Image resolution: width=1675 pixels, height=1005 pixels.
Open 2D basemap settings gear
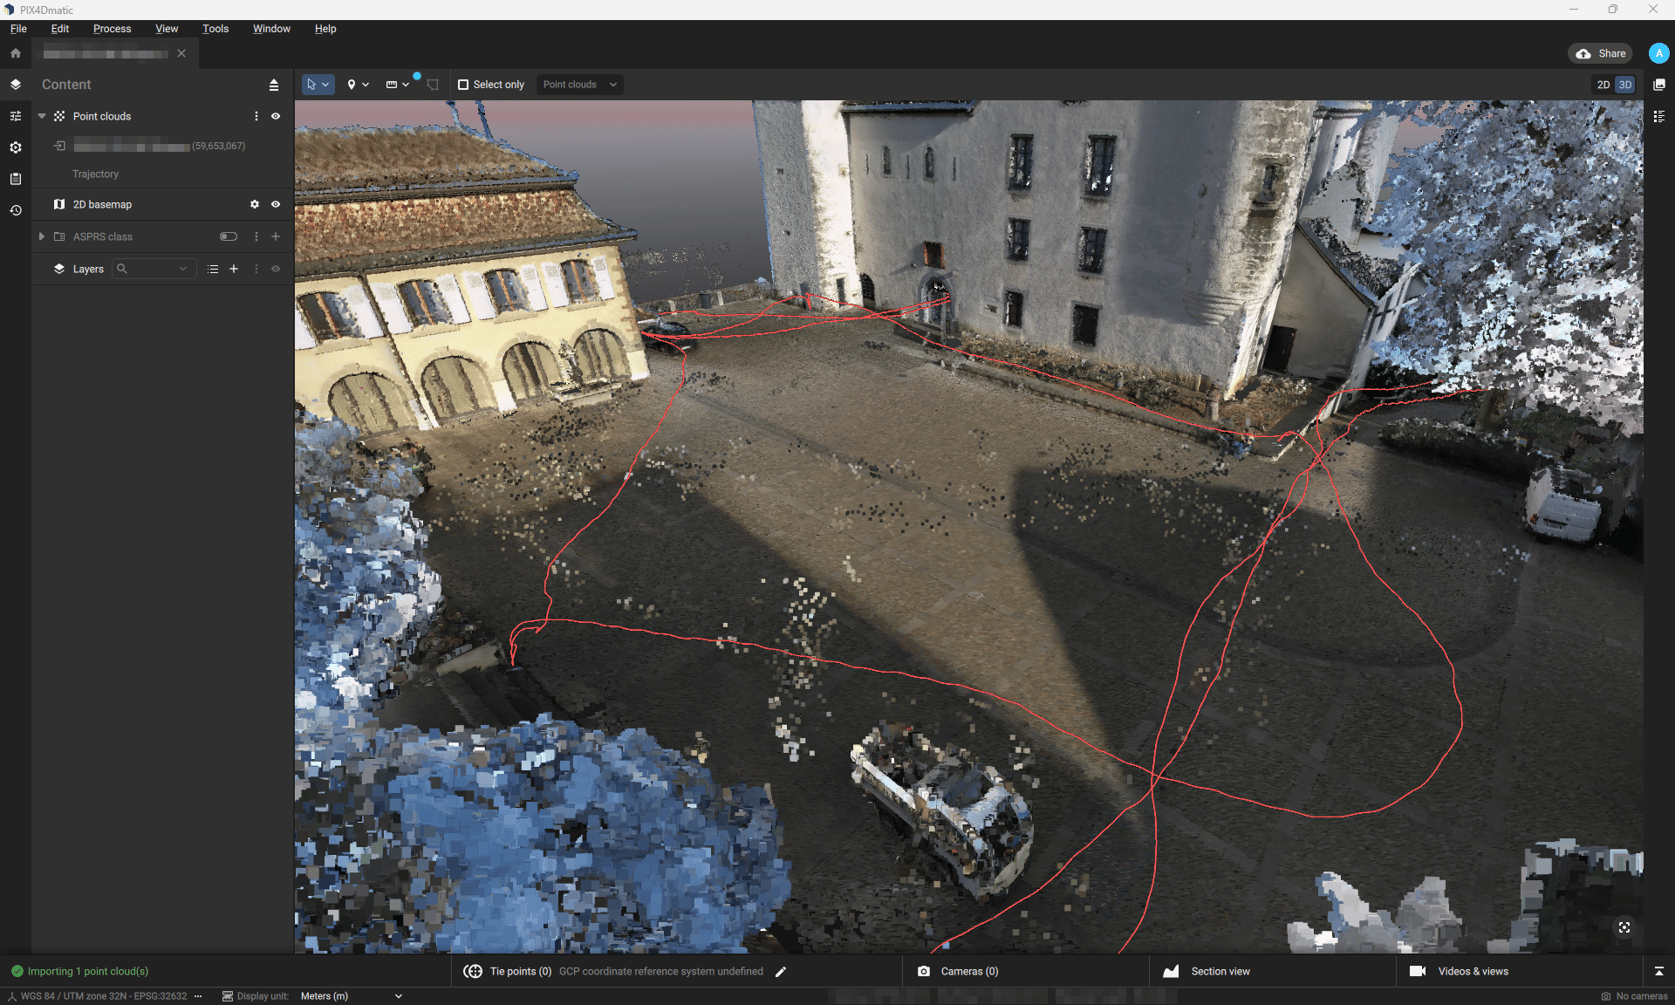[255, 204]
